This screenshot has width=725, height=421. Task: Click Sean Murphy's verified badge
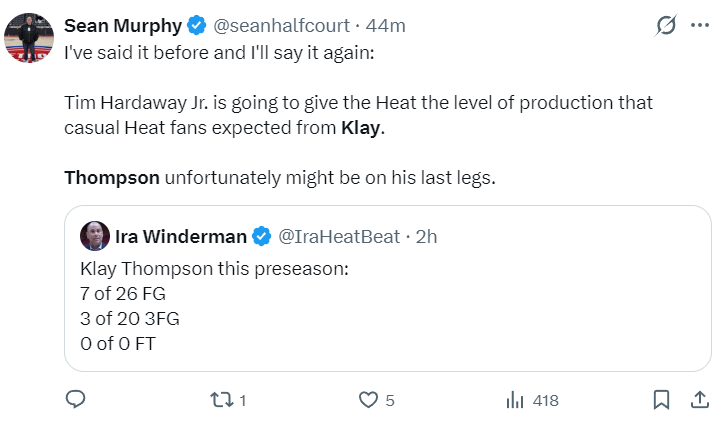click(x=197, y=25)
